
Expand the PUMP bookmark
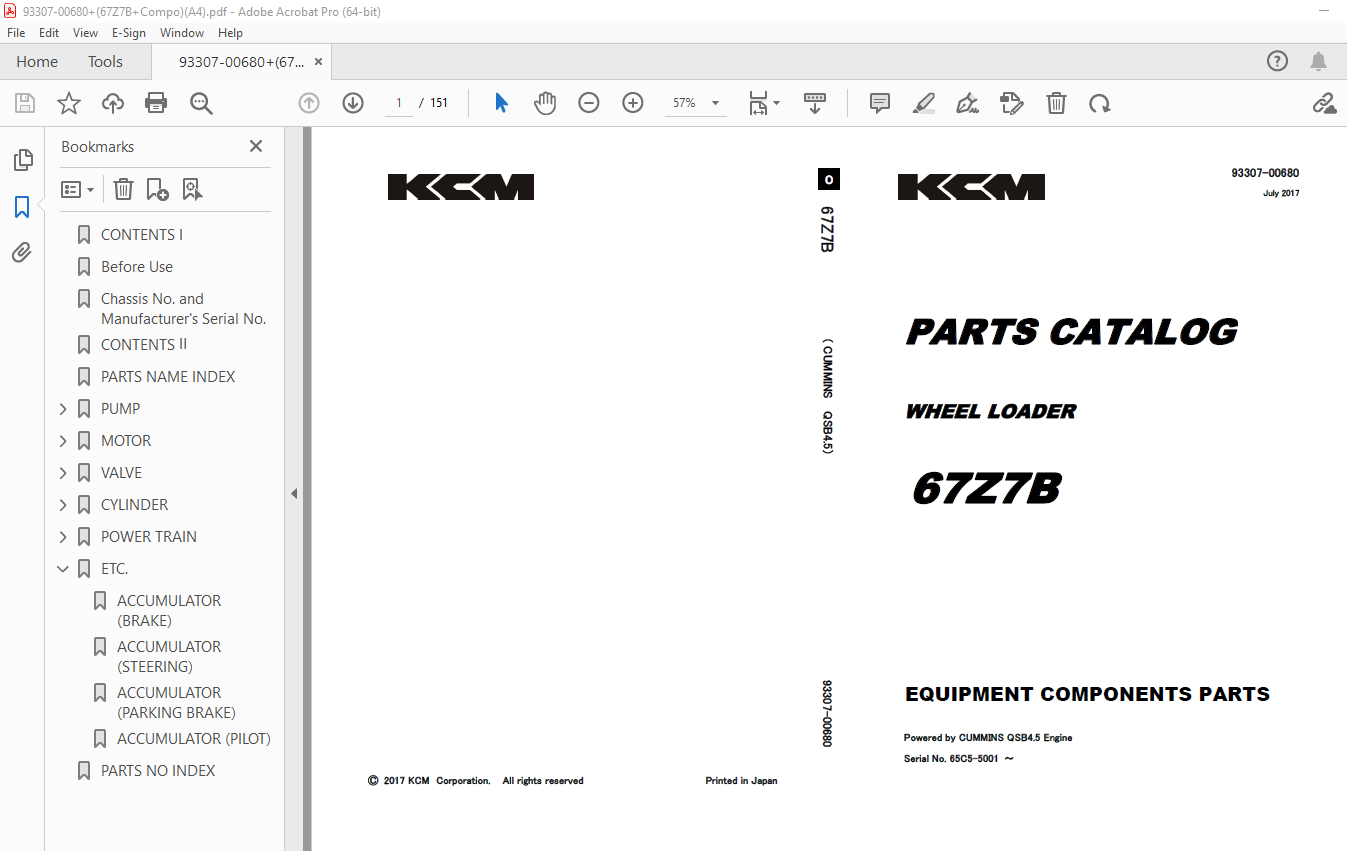coord(63,409)
